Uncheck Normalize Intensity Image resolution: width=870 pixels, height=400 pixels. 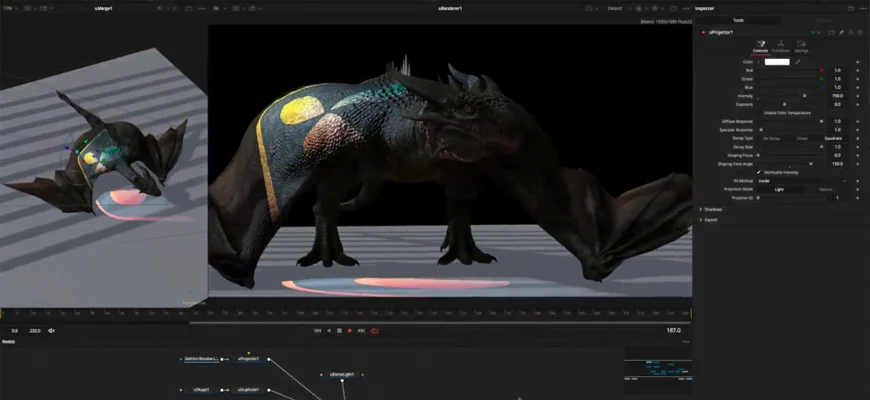[758, 173]
